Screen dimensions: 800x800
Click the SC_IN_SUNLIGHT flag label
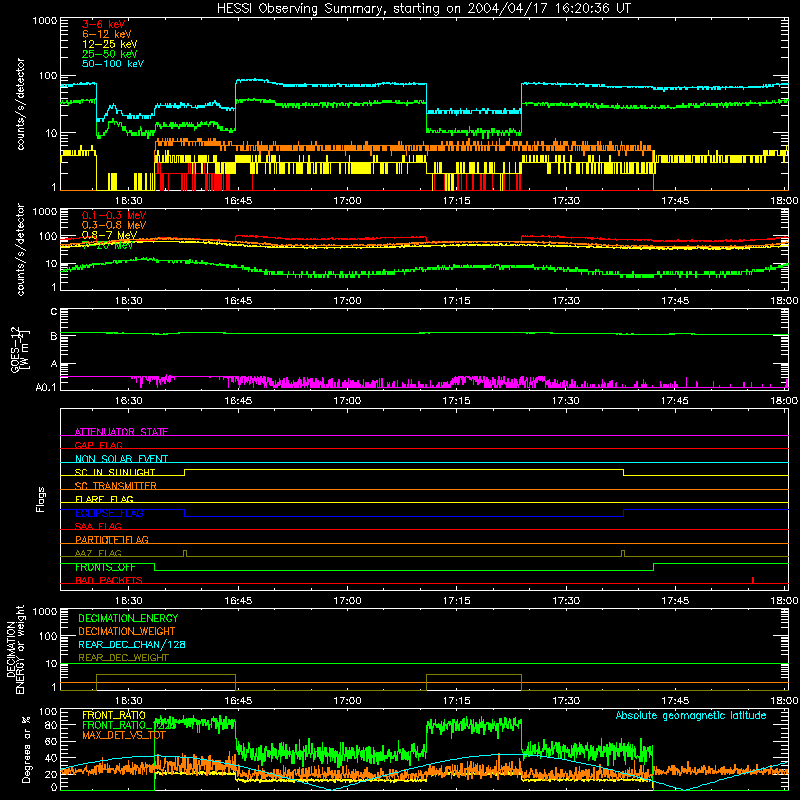coord(115,472)
